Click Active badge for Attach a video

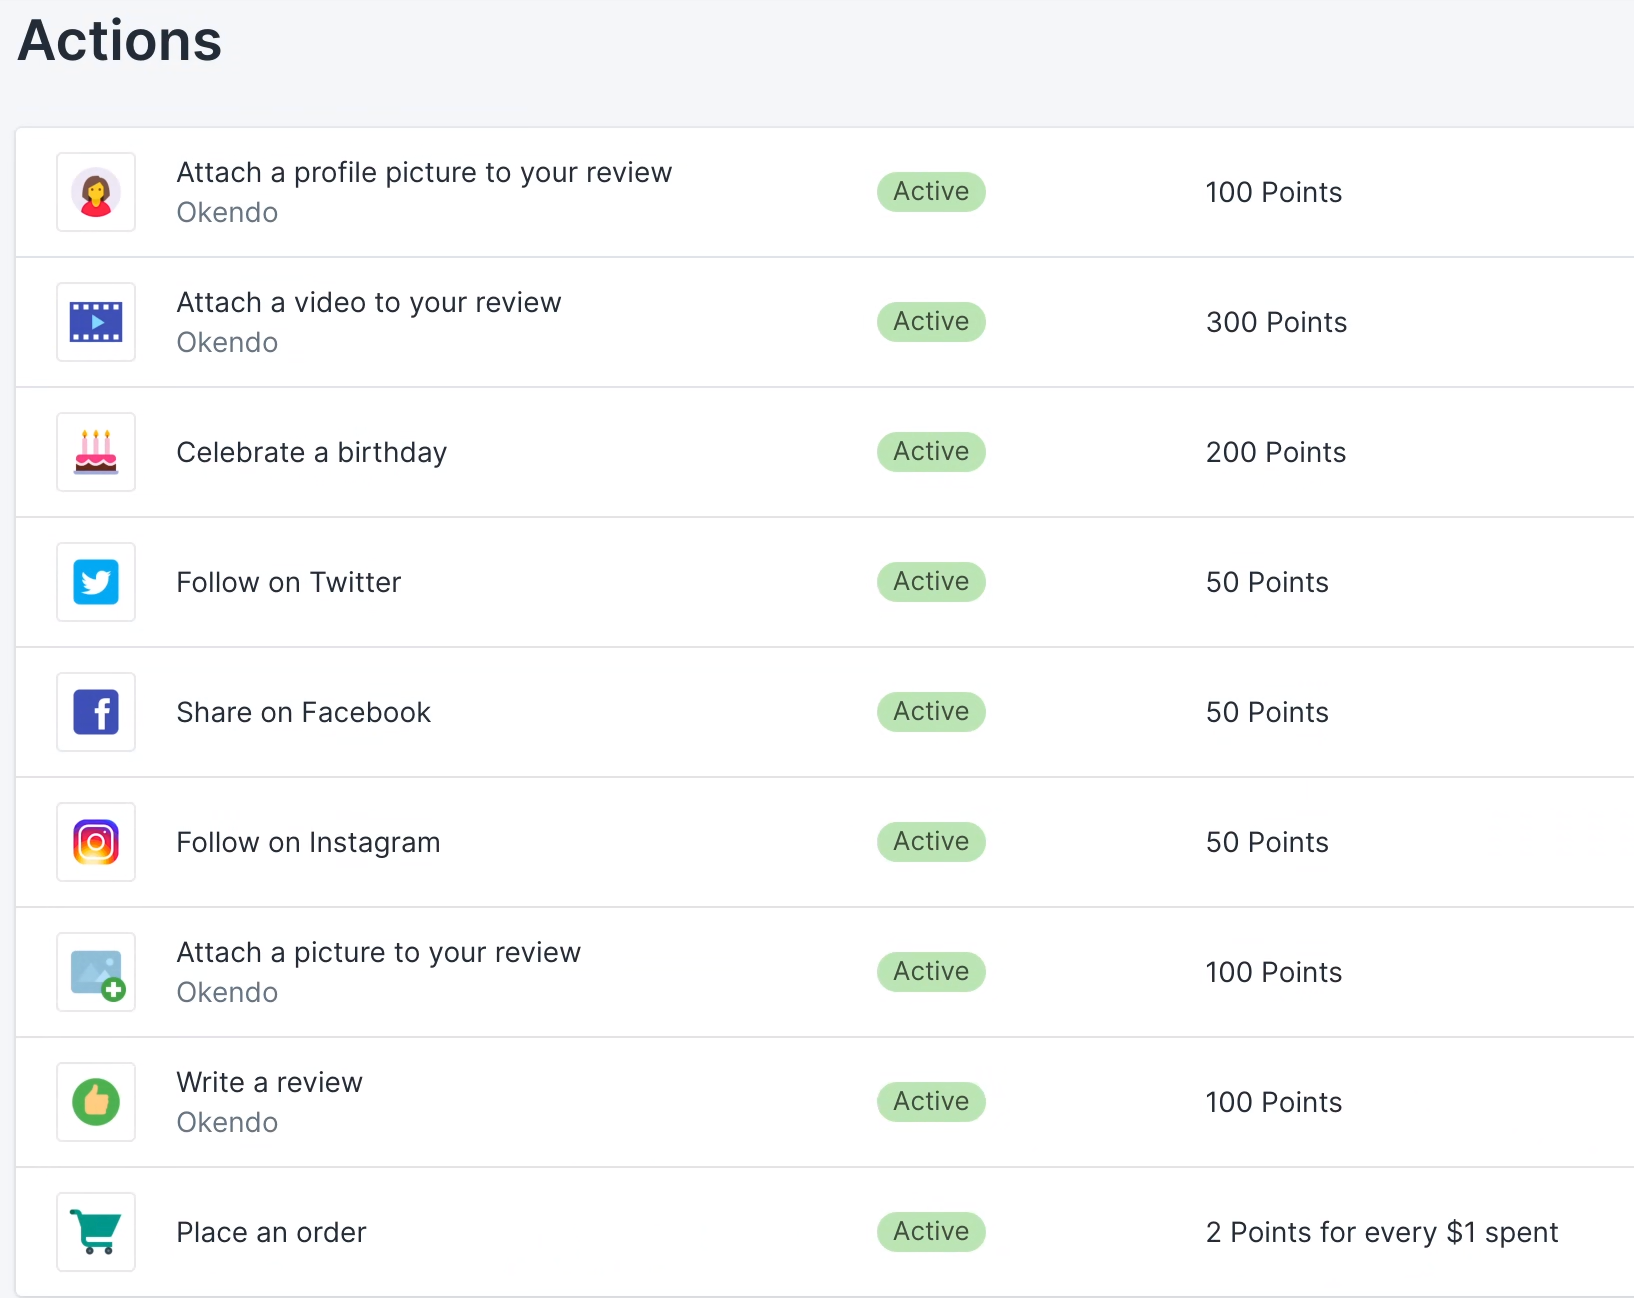pos(931,322)
